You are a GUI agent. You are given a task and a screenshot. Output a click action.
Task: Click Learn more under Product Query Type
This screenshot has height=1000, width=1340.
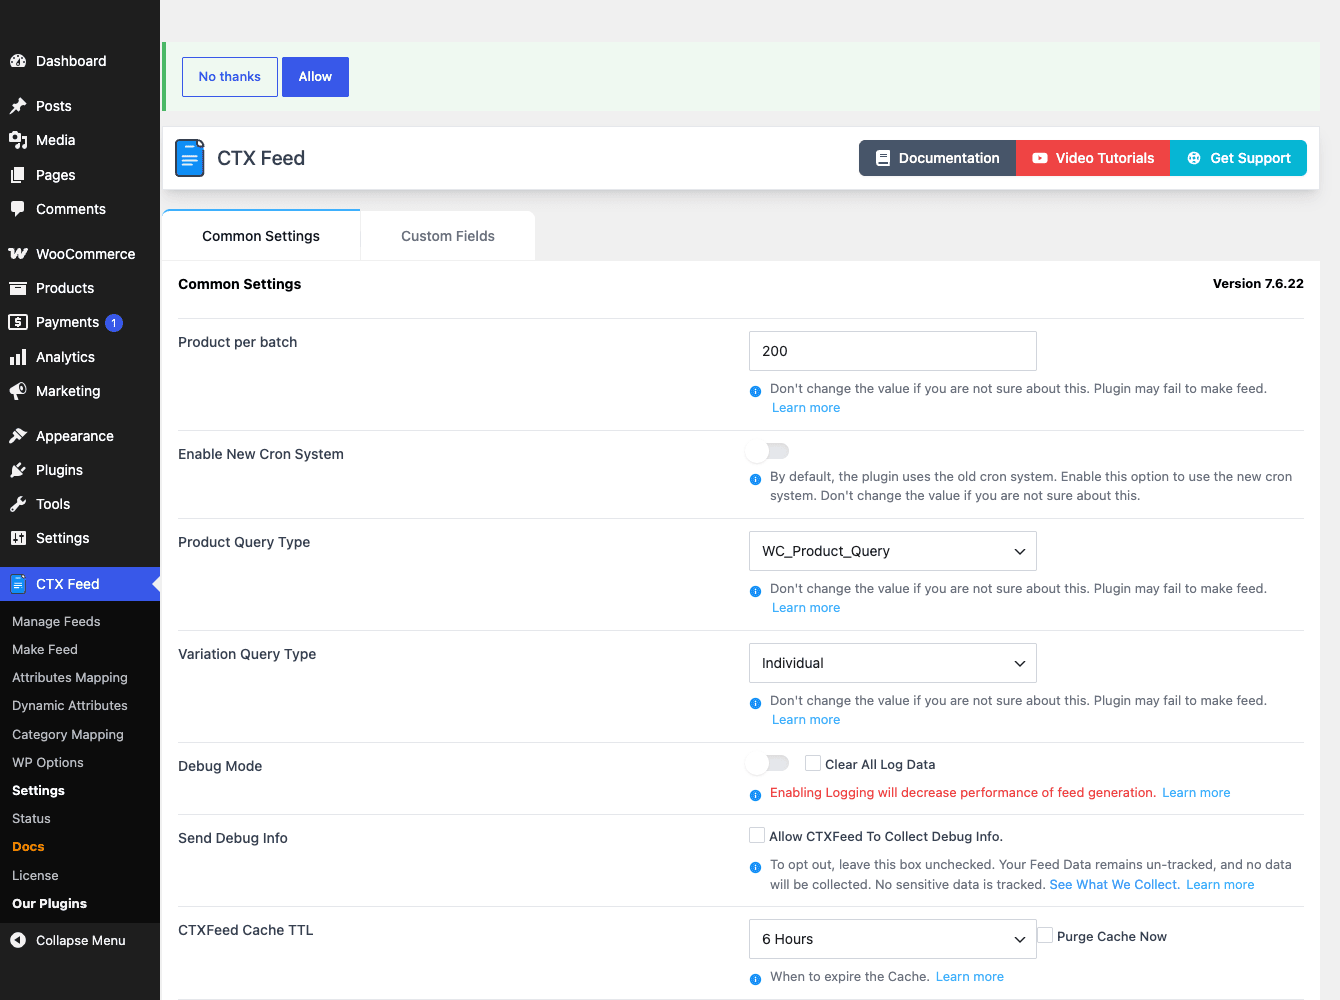click(x=806, y=608)
